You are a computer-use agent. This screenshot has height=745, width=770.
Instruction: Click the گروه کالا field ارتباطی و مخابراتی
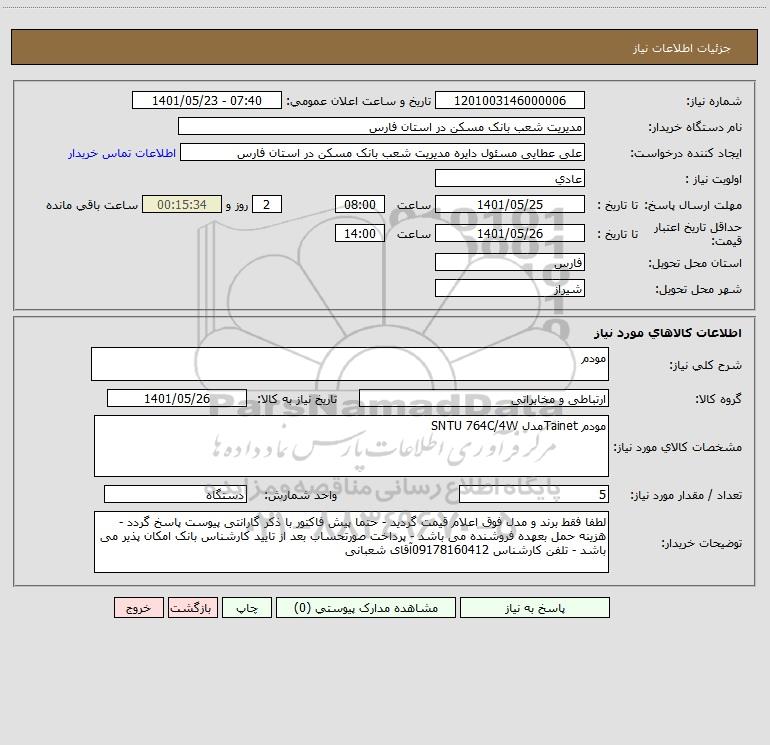(x=484, y=398)
